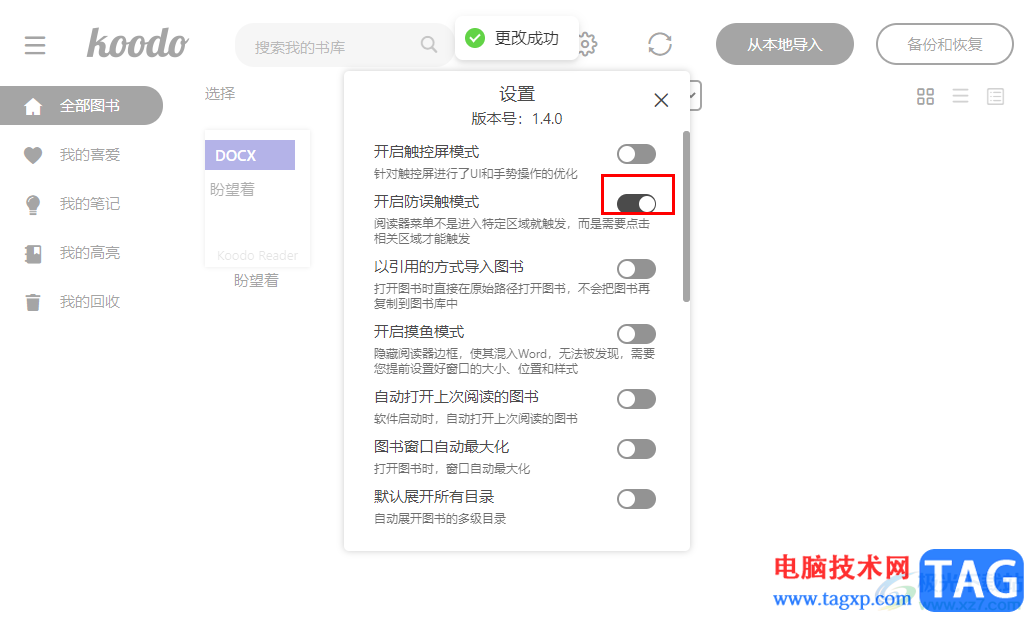Switch to list view icon
The width and height of the screenshot is (1034, 621).
pyautogui.click(x=960, y=97)
